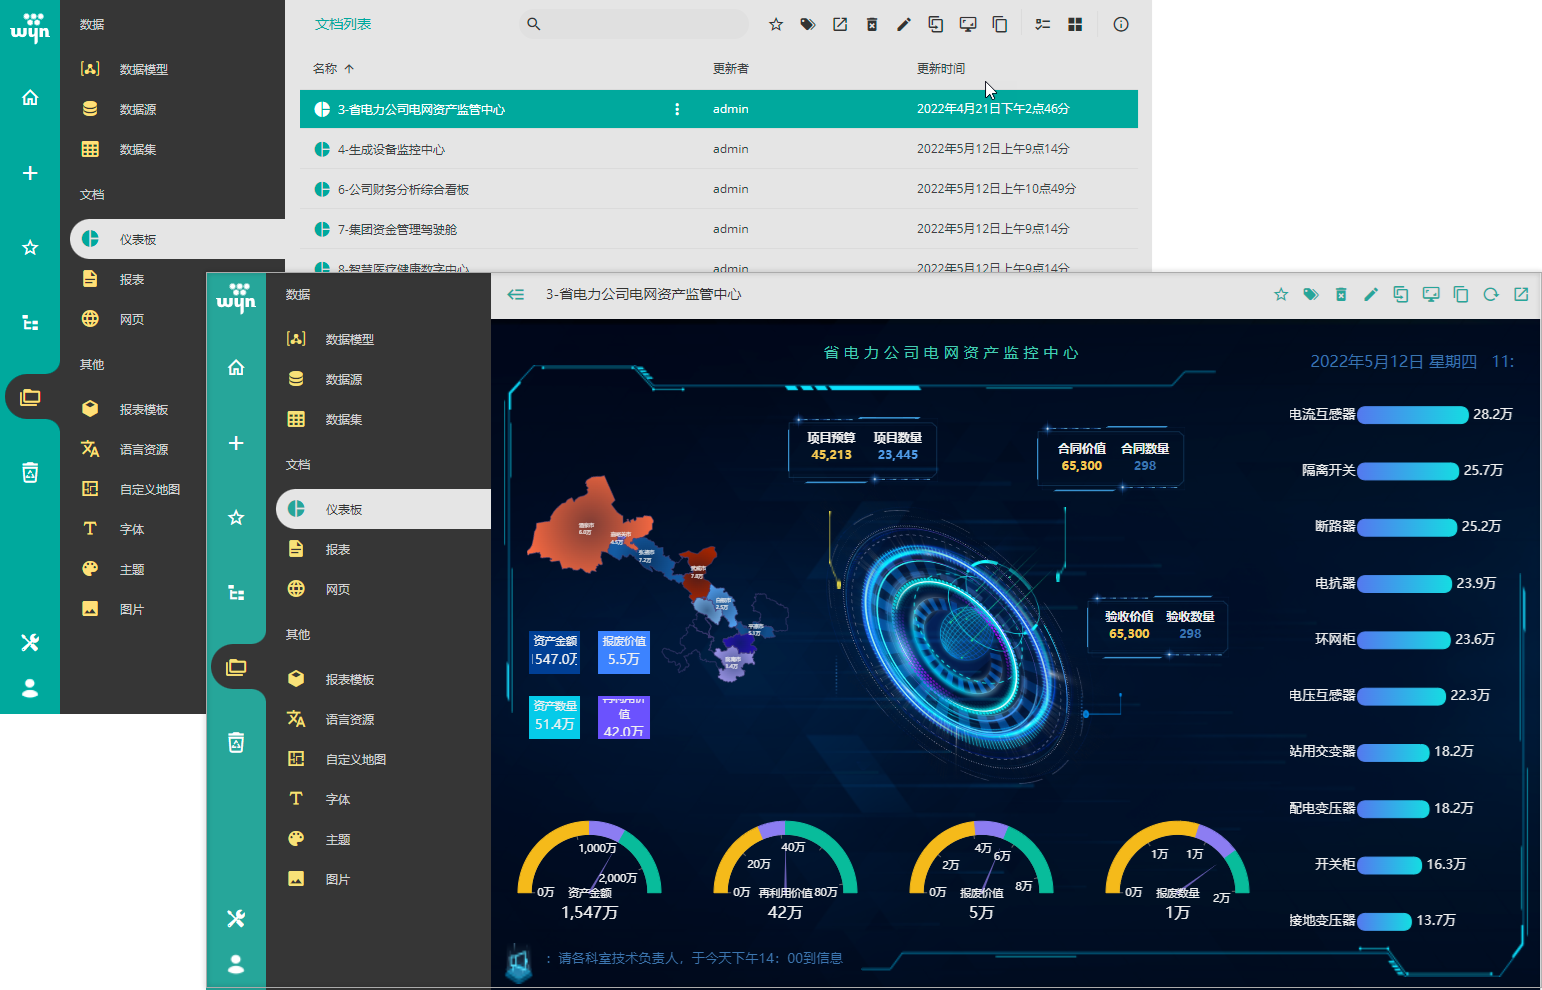Click teal full-screen monitor icon above dashboard
Image resolution: width=1542 pixels, height=990 pixels.
1431,294
